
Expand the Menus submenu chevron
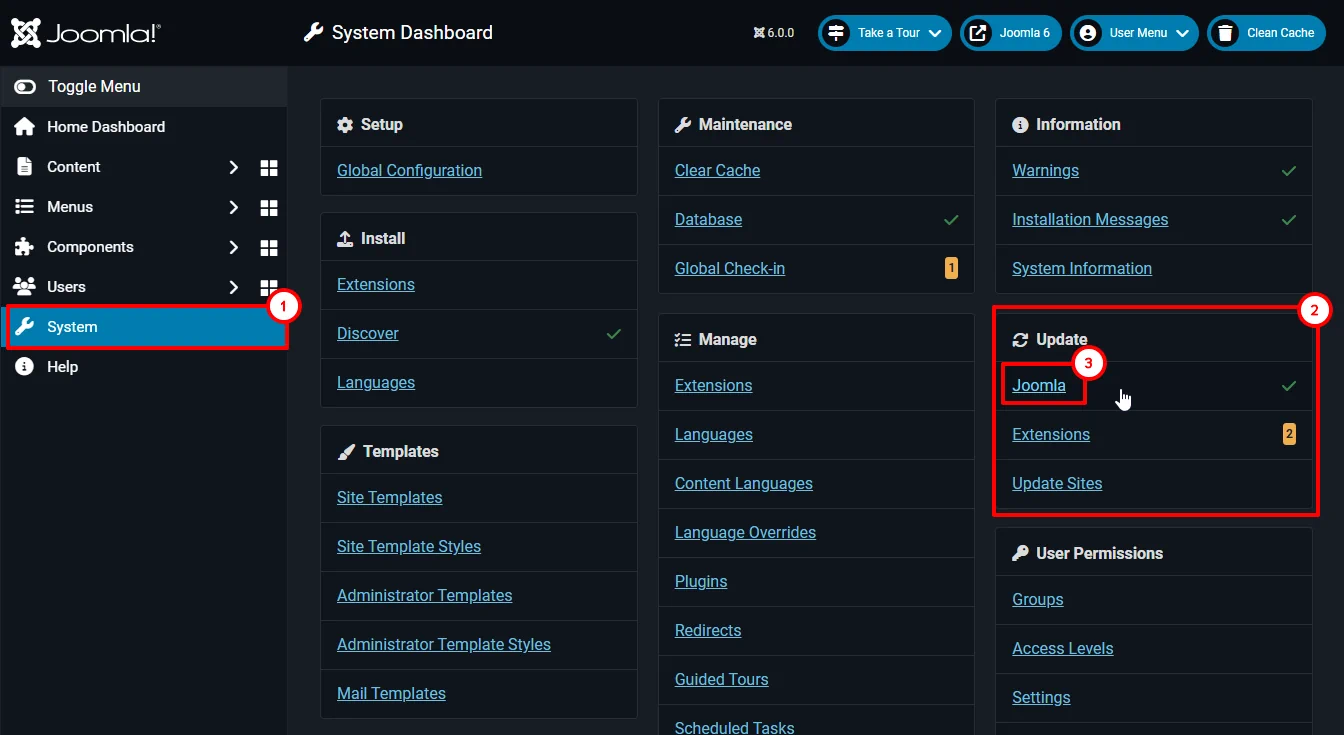(233, 207)
